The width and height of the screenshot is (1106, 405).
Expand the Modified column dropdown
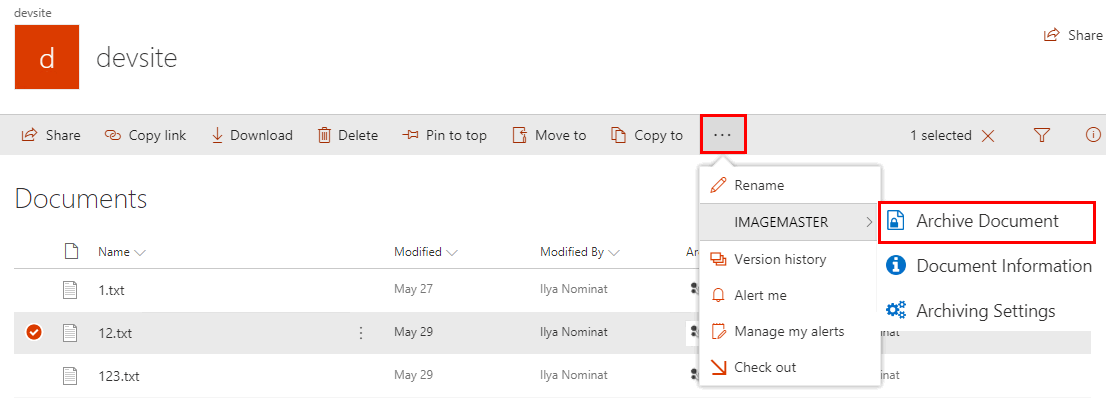(451, 252)
